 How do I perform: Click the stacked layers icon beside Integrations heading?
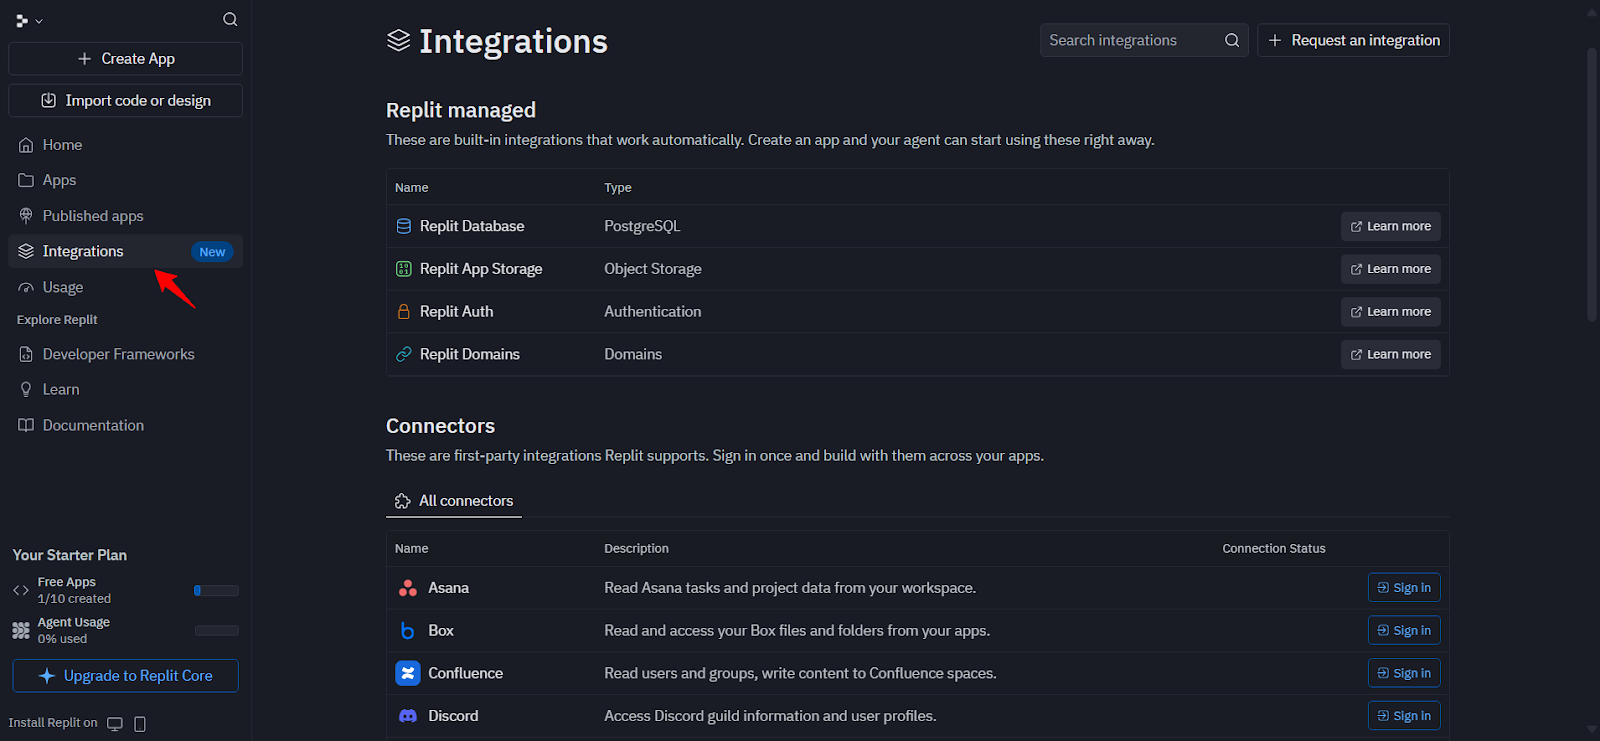[399, 40]
